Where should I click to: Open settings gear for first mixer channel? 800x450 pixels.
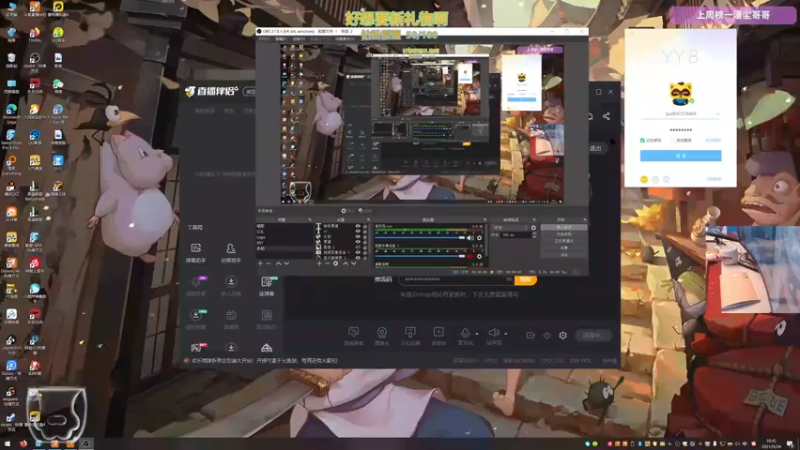(479, 238)
